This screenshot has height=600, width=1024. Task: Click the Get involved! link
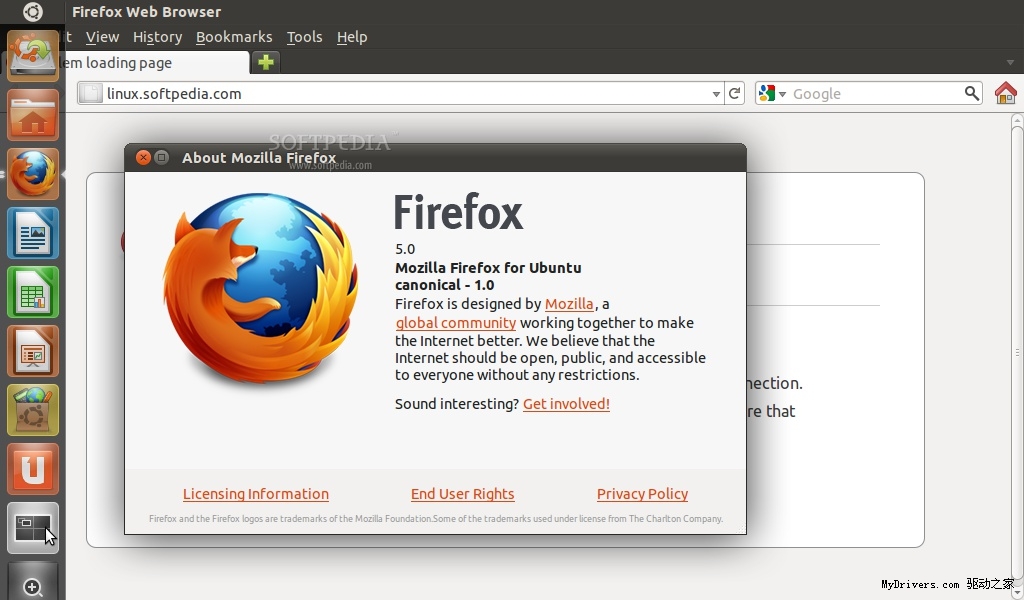(x=566, y=403)
